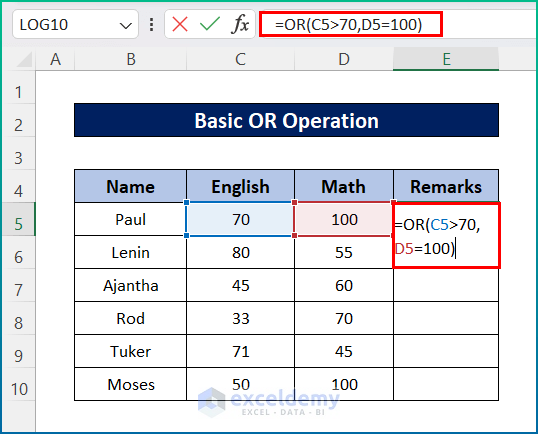This screenshot has height=434, width=538.
Task: Click Lenin's Math score 55
Action: [343, 253]
